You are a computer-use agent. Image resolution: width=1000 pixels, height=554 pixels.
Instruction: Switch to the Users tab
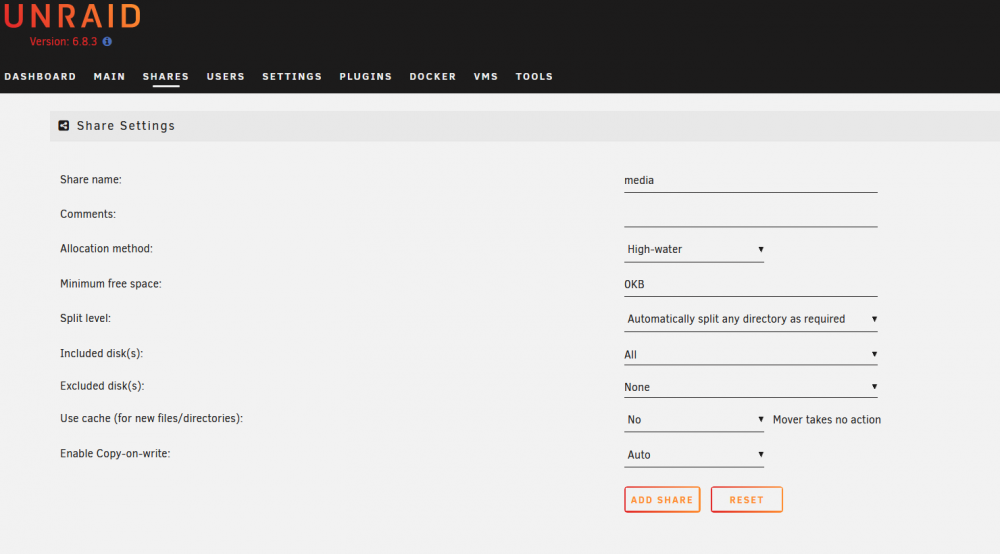point(226,77)
